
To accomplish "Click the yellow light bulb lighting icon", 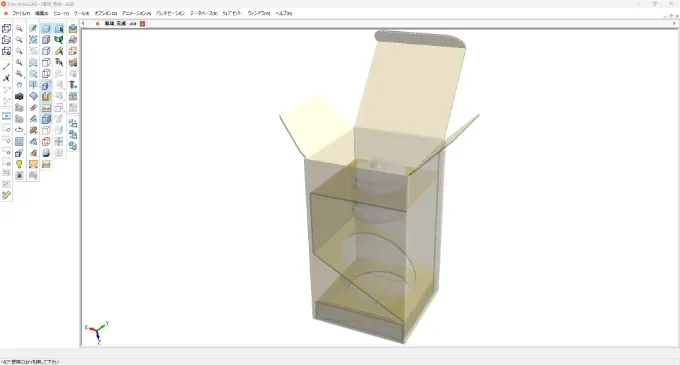I will (19, 164).
